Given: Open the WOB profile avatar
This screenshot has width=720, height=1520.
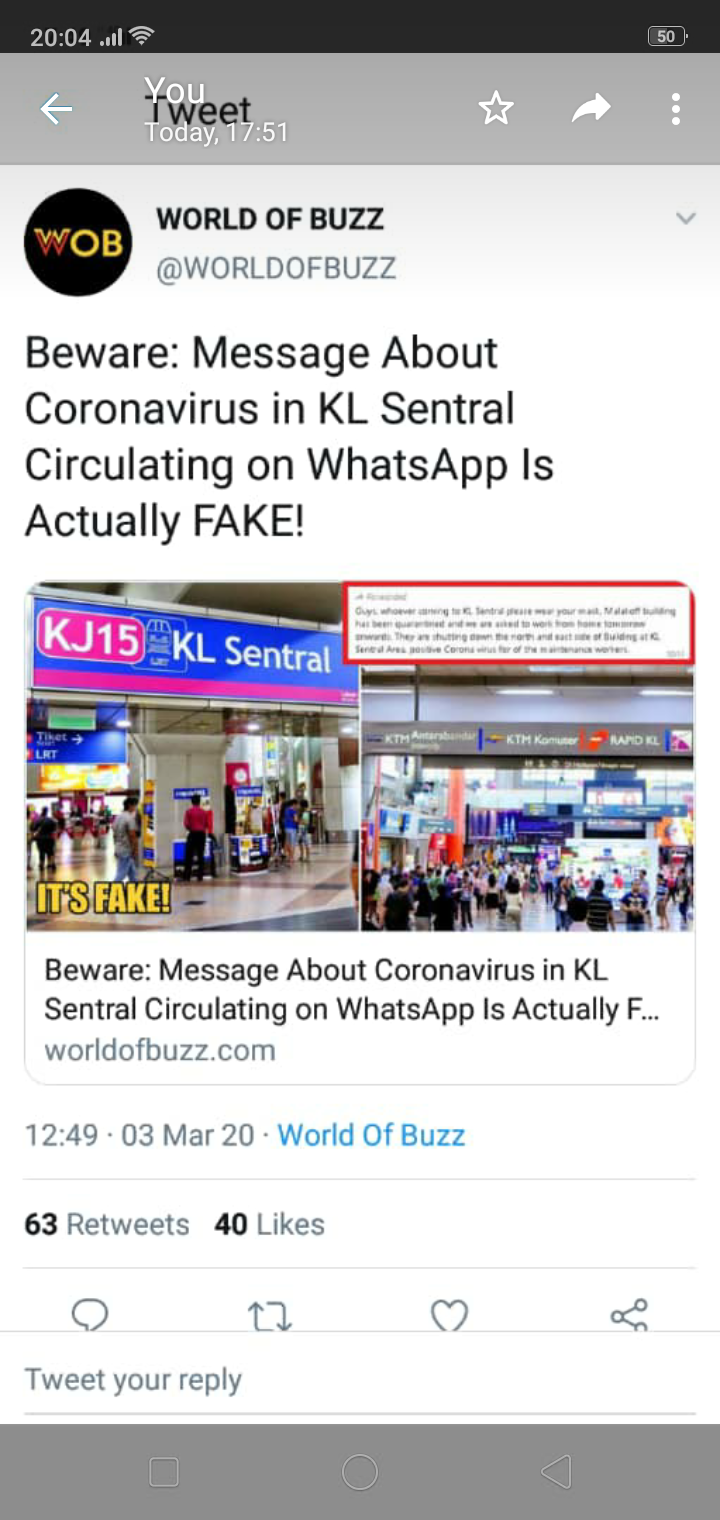Looking at the screenshot, I should (x=78, y=242).
